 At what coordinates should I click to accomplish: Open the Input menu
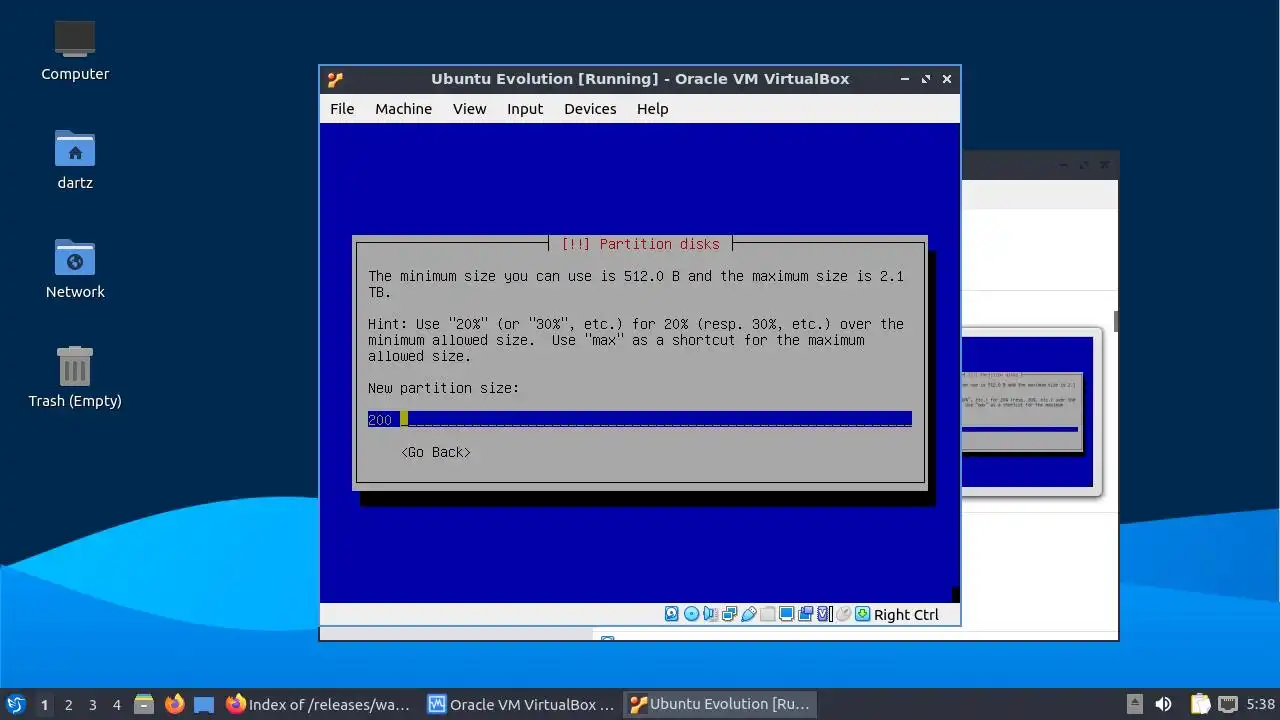coord(525,109)
